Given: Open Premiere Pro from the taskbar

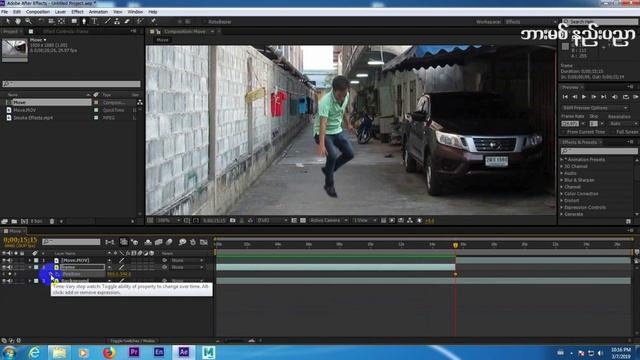Looking at the screenshot, I should tap(134, 352).
